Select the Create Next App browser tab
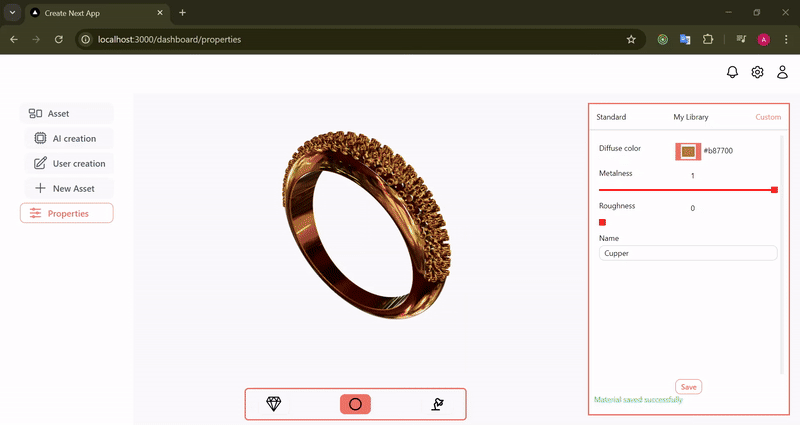This screenshot has width=800, height=425. click(97, 13)
